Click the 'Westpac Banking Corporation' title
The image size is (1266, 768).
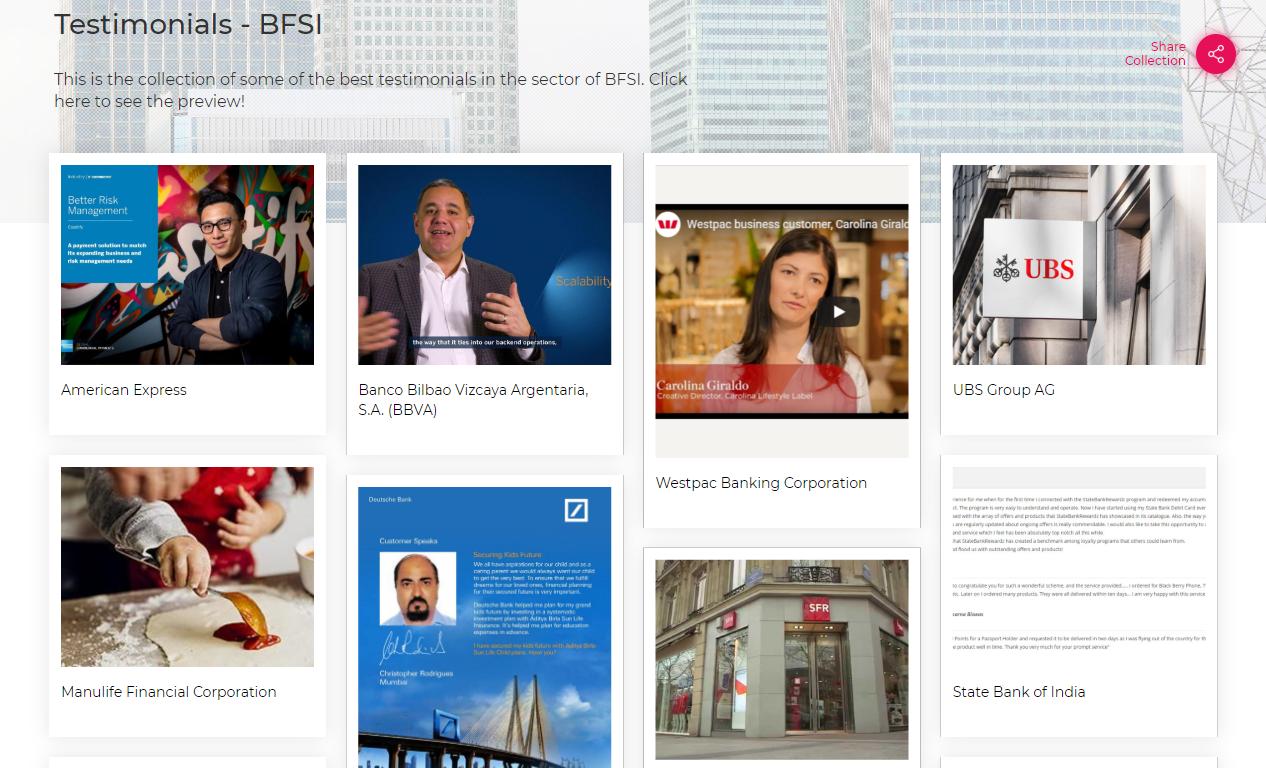pos(761,483)
